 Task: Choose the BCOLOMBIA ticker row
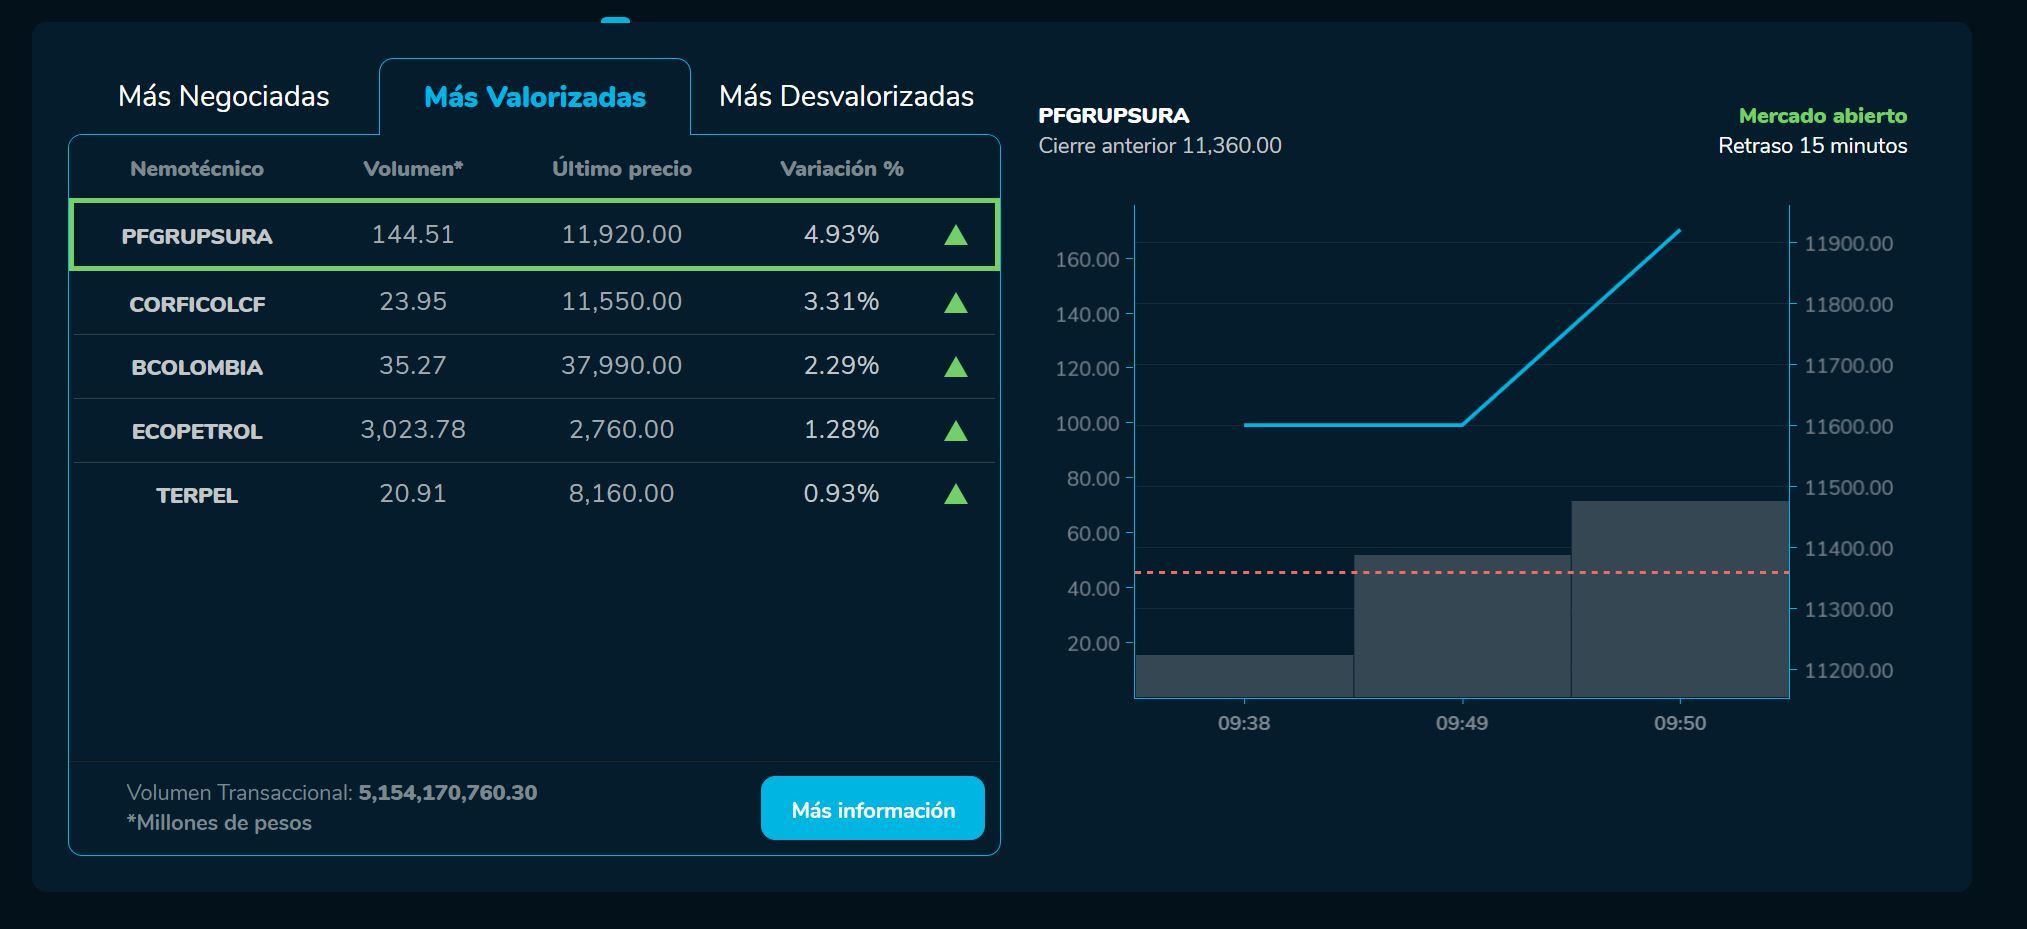pyautogui.click(x=534, y=367)
